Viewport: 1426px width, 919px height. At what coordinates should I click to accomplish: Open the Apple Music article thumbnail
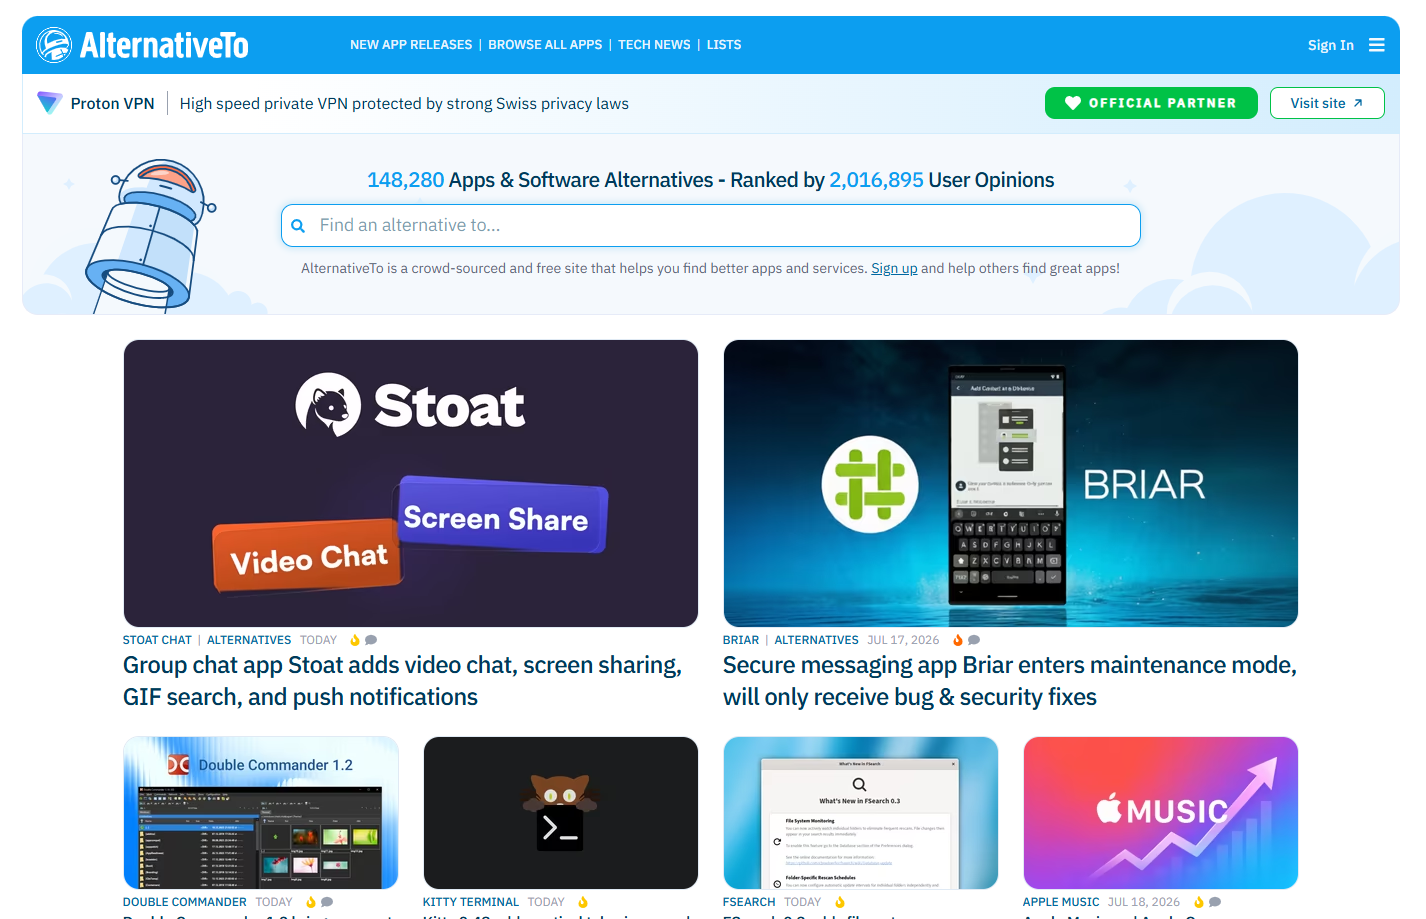point(1161,813)
